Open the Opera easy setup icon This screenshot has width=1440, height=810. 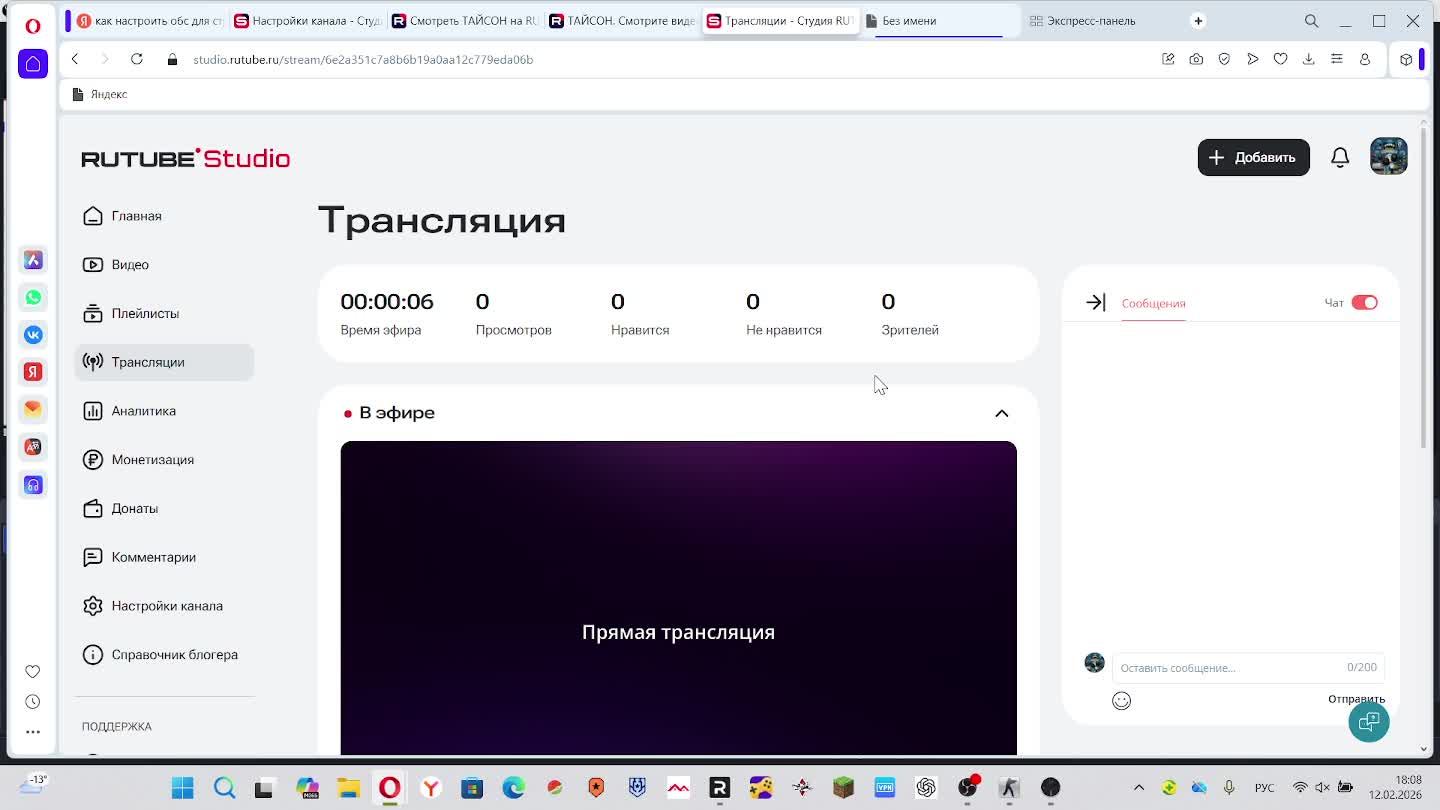[1336, 59]
